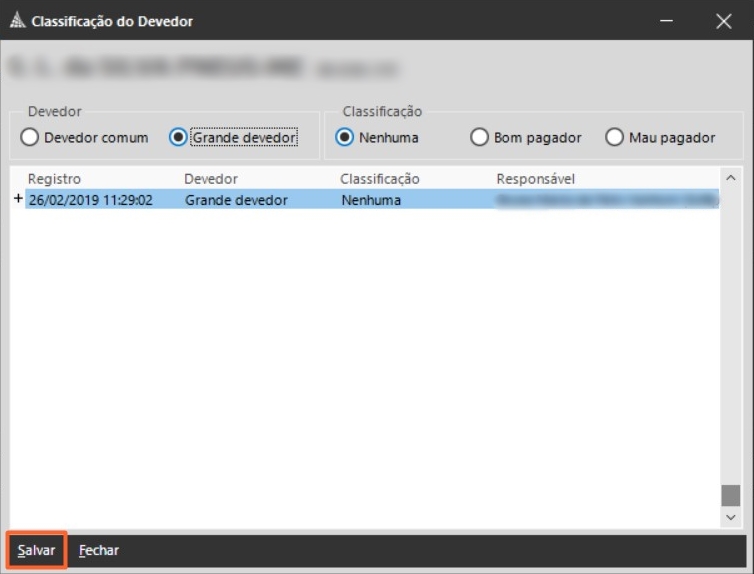Screen dimensions: 754x574
Task: Choose Mau pagador classification
Action: point(660,137)
